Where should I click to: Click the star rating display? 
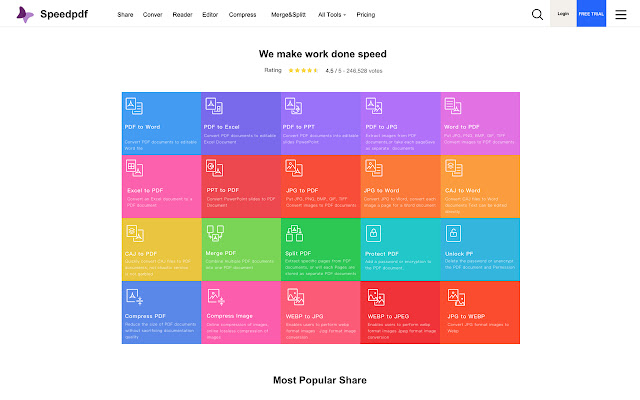303,70
